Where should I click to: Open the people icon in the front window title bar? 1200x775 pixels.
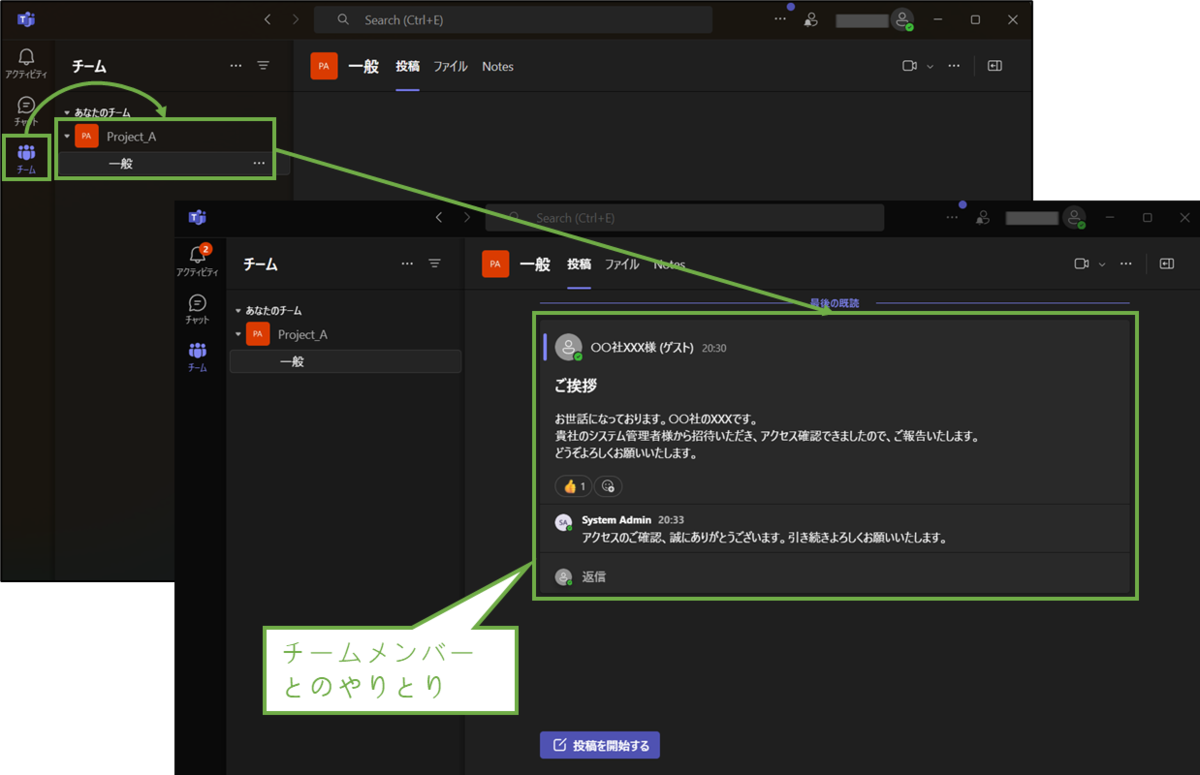tap(983, 217)
